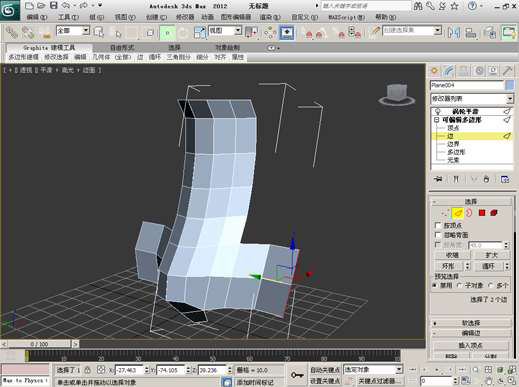Click the 收缩 (Shrink) button
Screen dimensions: 519x387
click(452, 255)
